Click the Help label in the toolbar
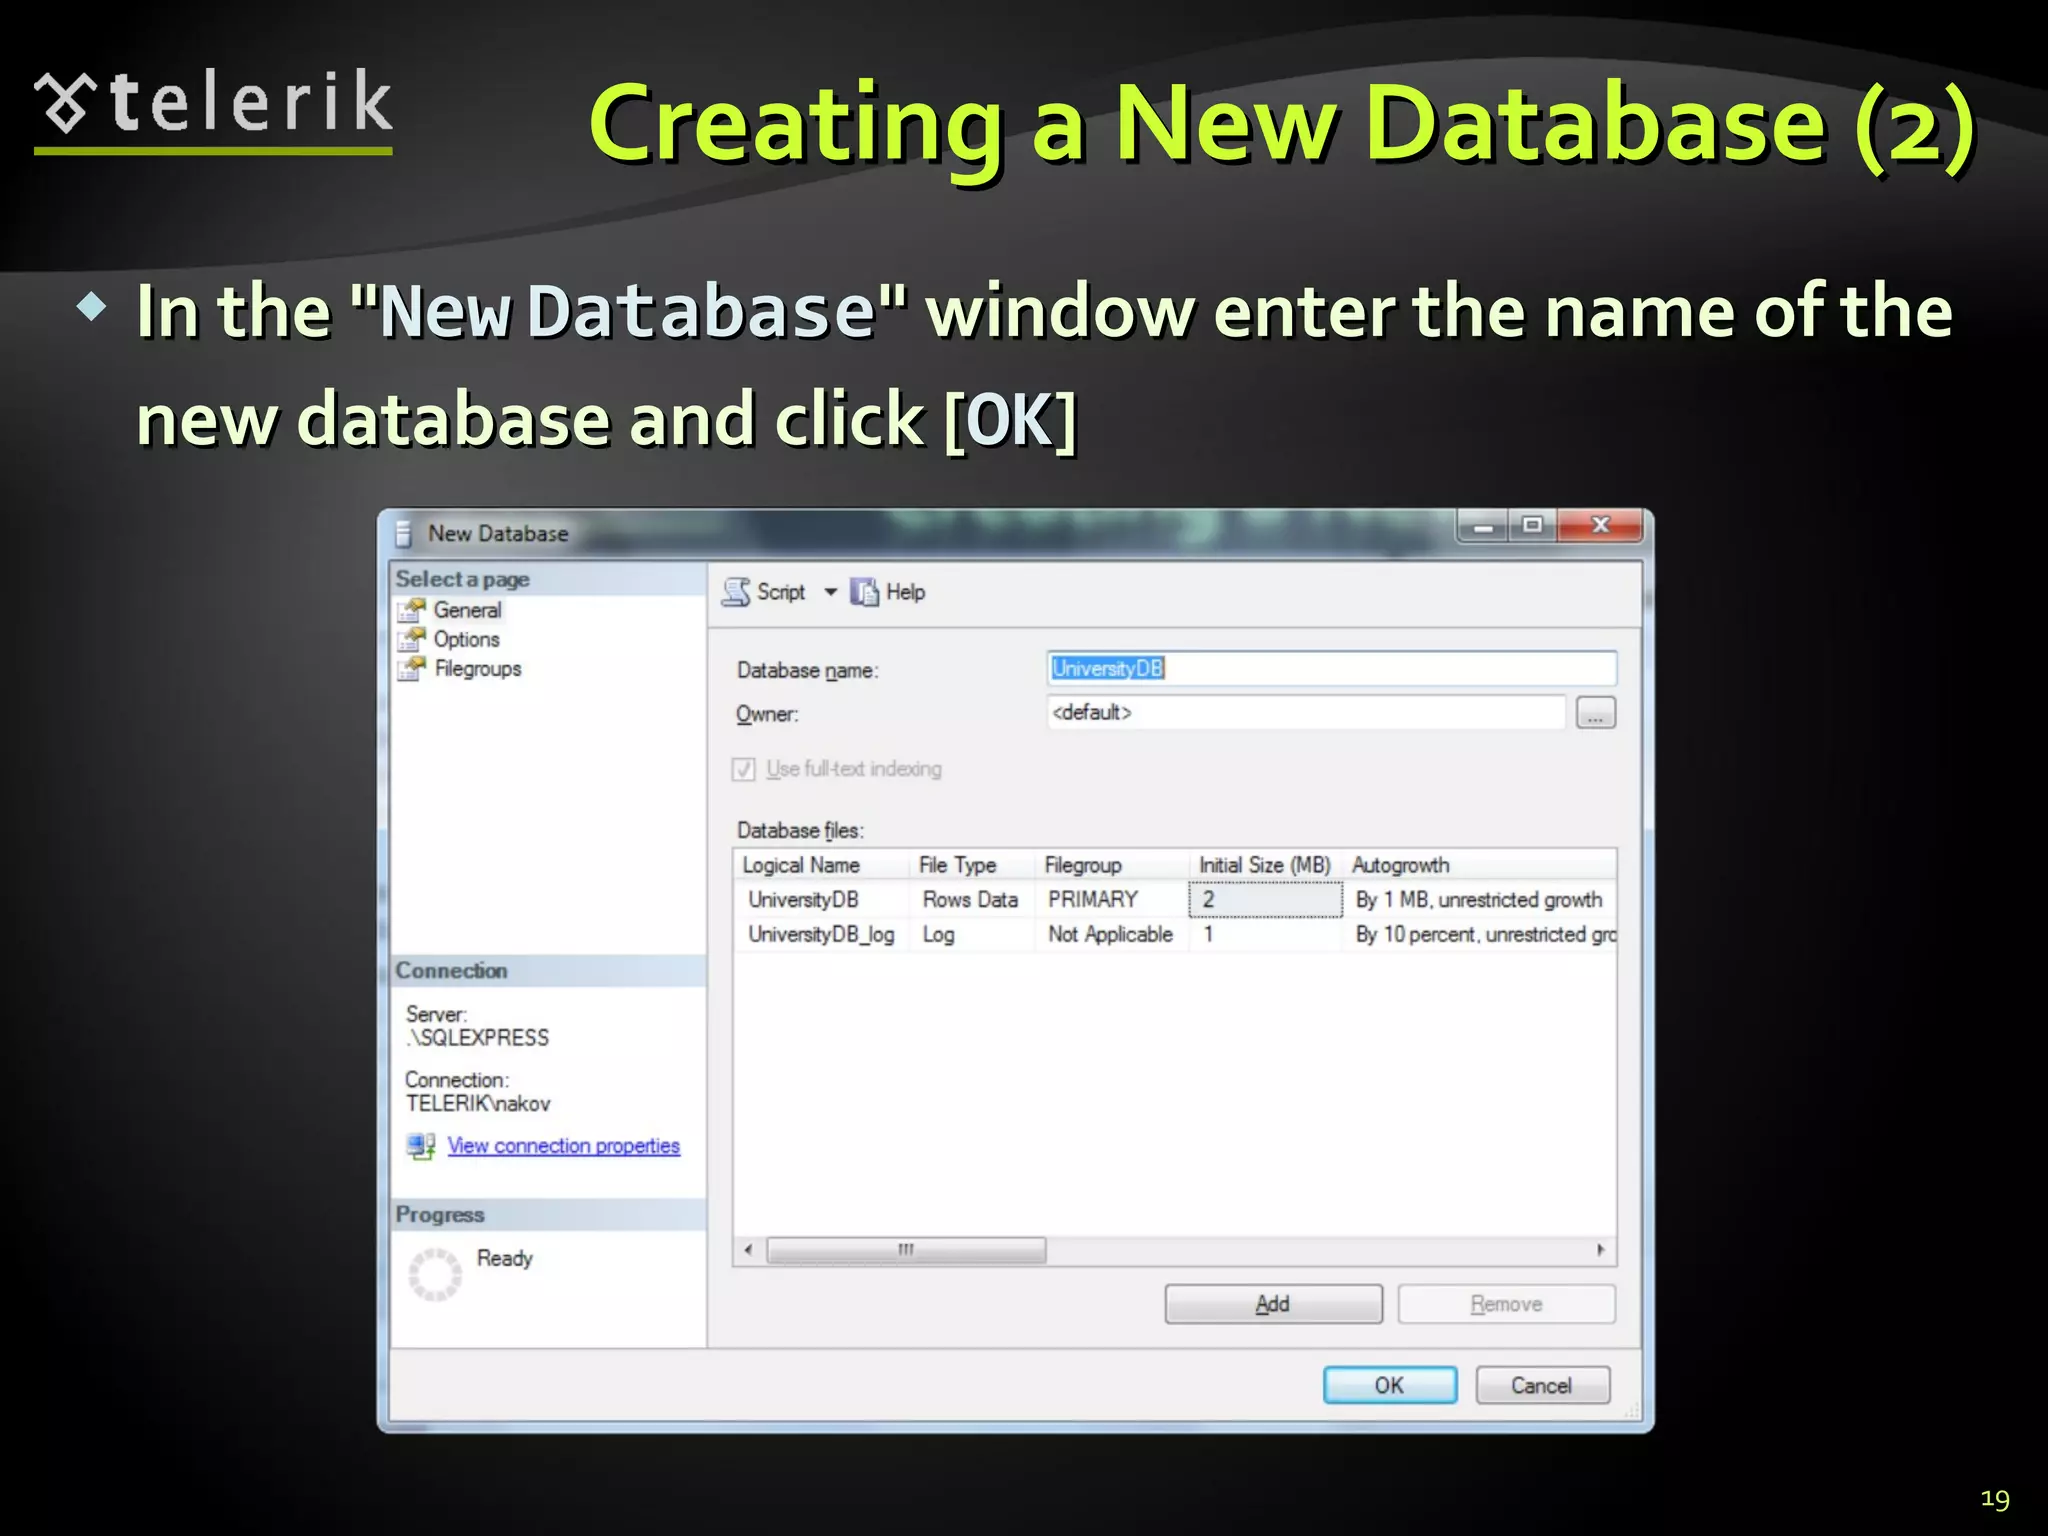2048x1536 pixels. [905, 592]
